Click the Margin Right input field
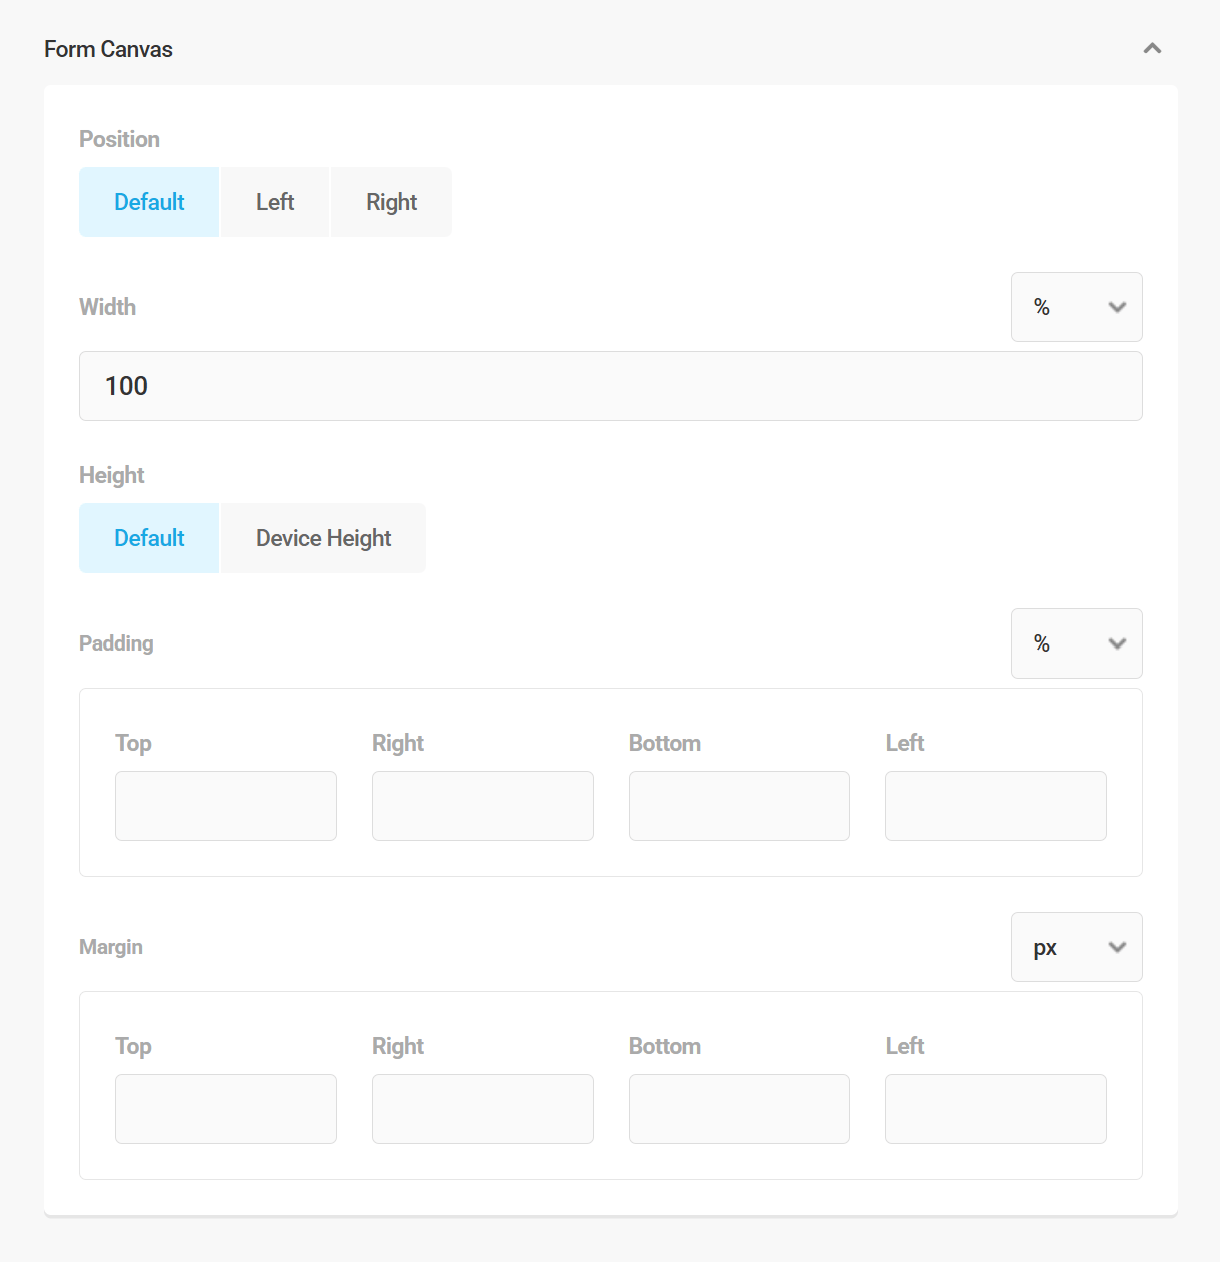 pos(482,1108)
